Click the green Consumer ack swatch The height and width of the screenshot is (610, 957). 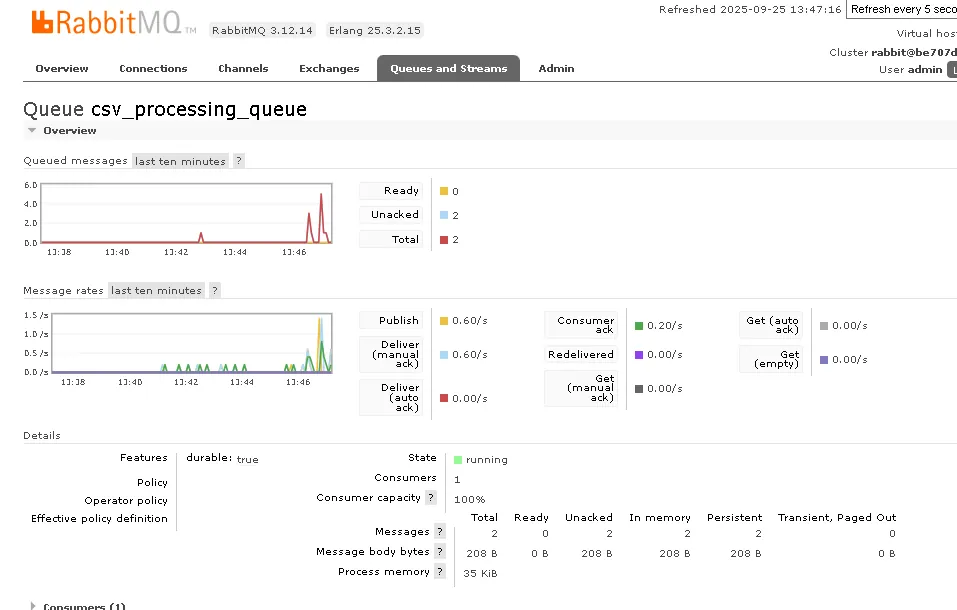(639, 325)
